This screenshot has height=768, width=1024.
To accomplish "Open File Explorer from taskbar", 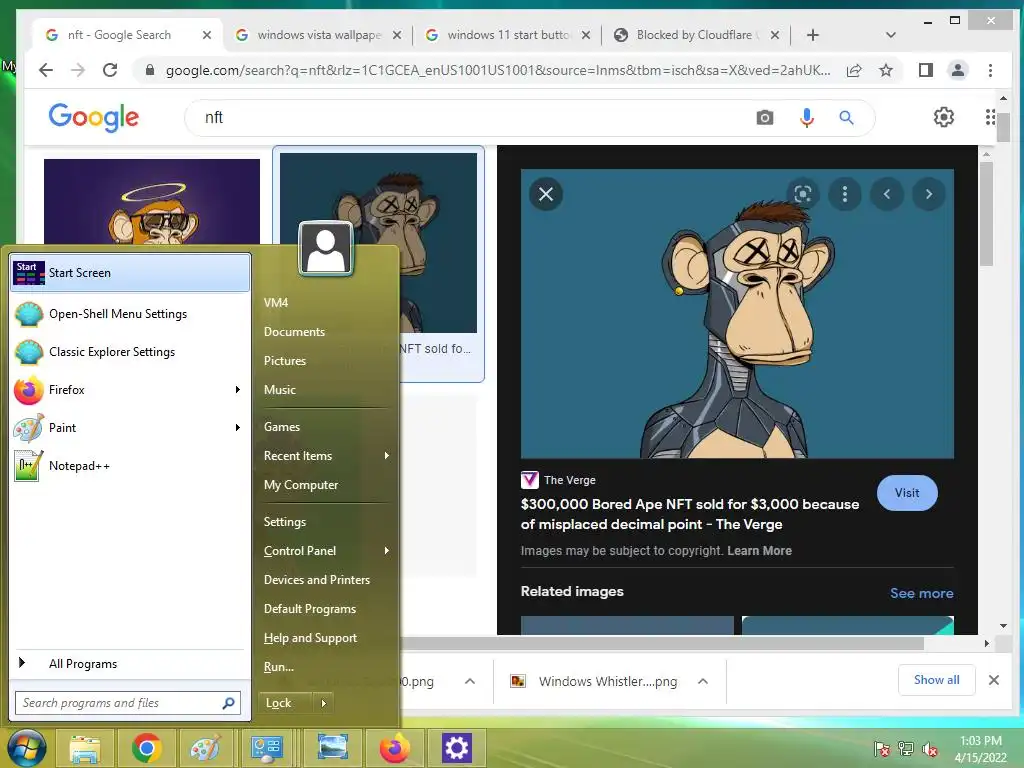I will tap(85, 748).
